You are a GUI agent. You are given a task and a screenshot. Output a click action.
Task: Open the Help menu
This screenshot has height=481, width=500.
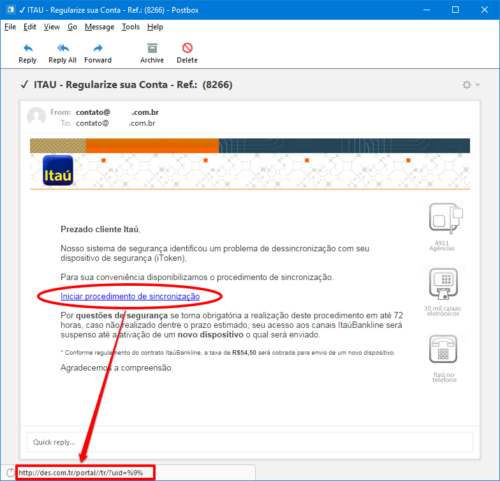coord(155,27)
